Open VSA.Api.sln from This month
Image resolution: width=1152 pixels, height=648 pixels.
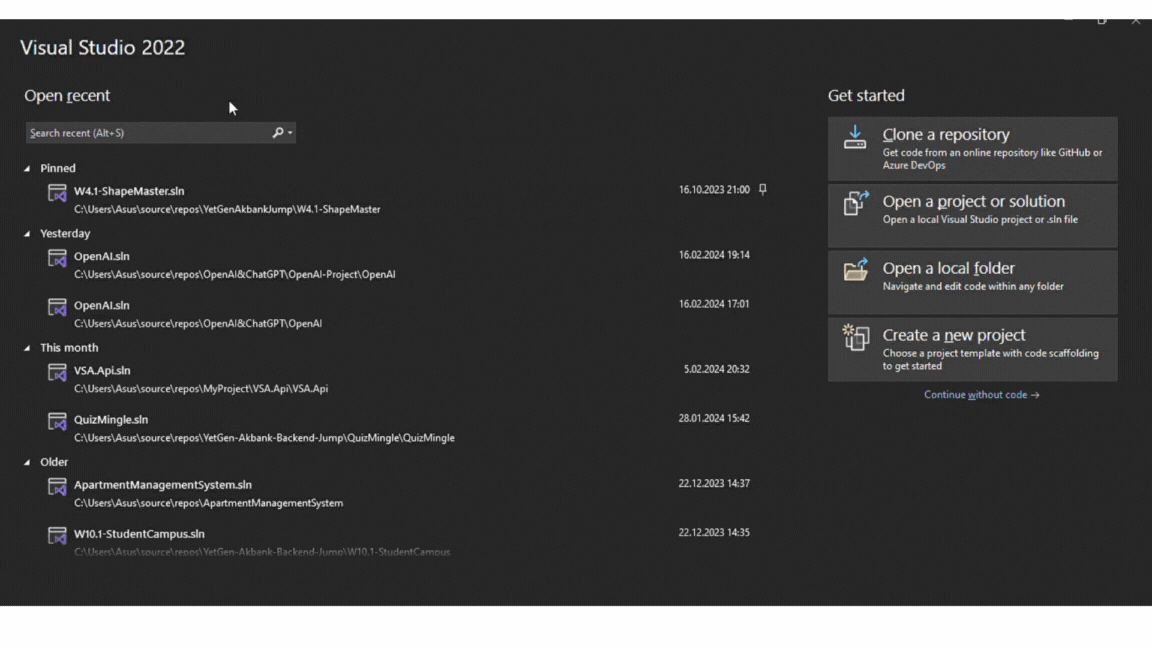[x=102, y=371]
